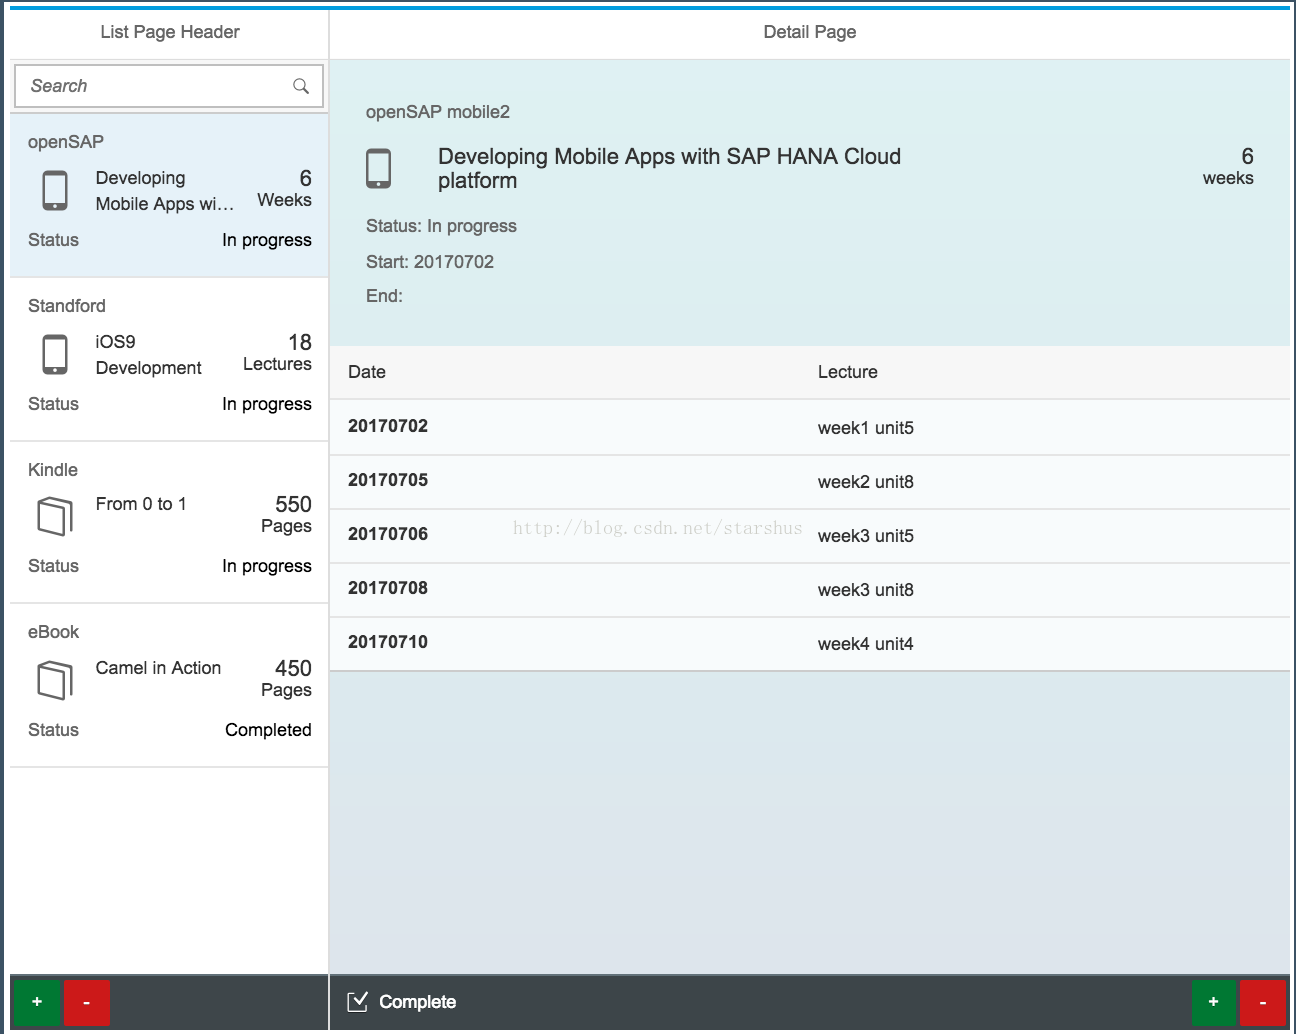The image size is (1296, 1034).
Task: Click the Search input field
Action: tap(168, 86)
